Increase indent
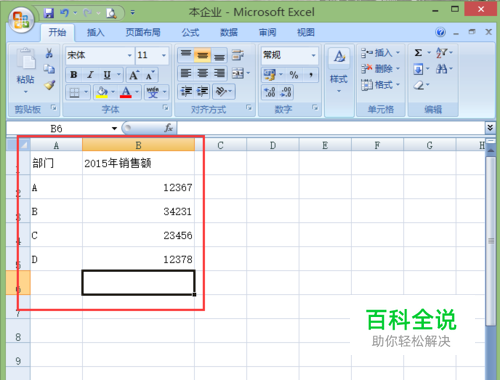Viewport: 500px width, 380px height. [202, 91]
